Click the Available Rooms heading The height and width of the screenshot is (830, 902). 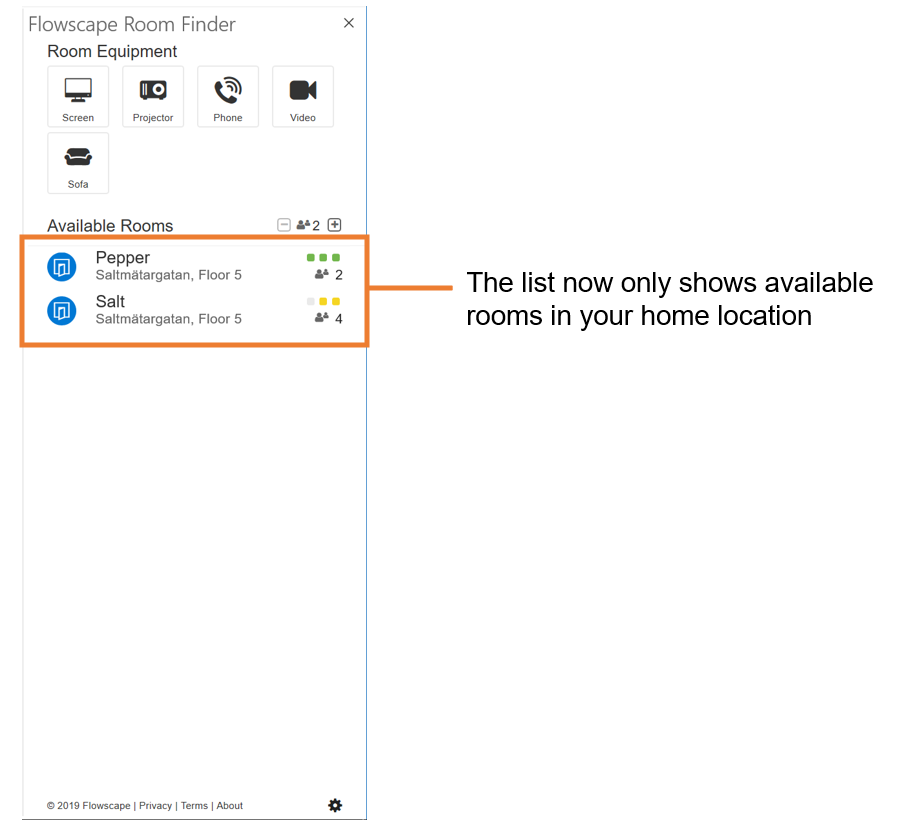(x=110, y=225)
